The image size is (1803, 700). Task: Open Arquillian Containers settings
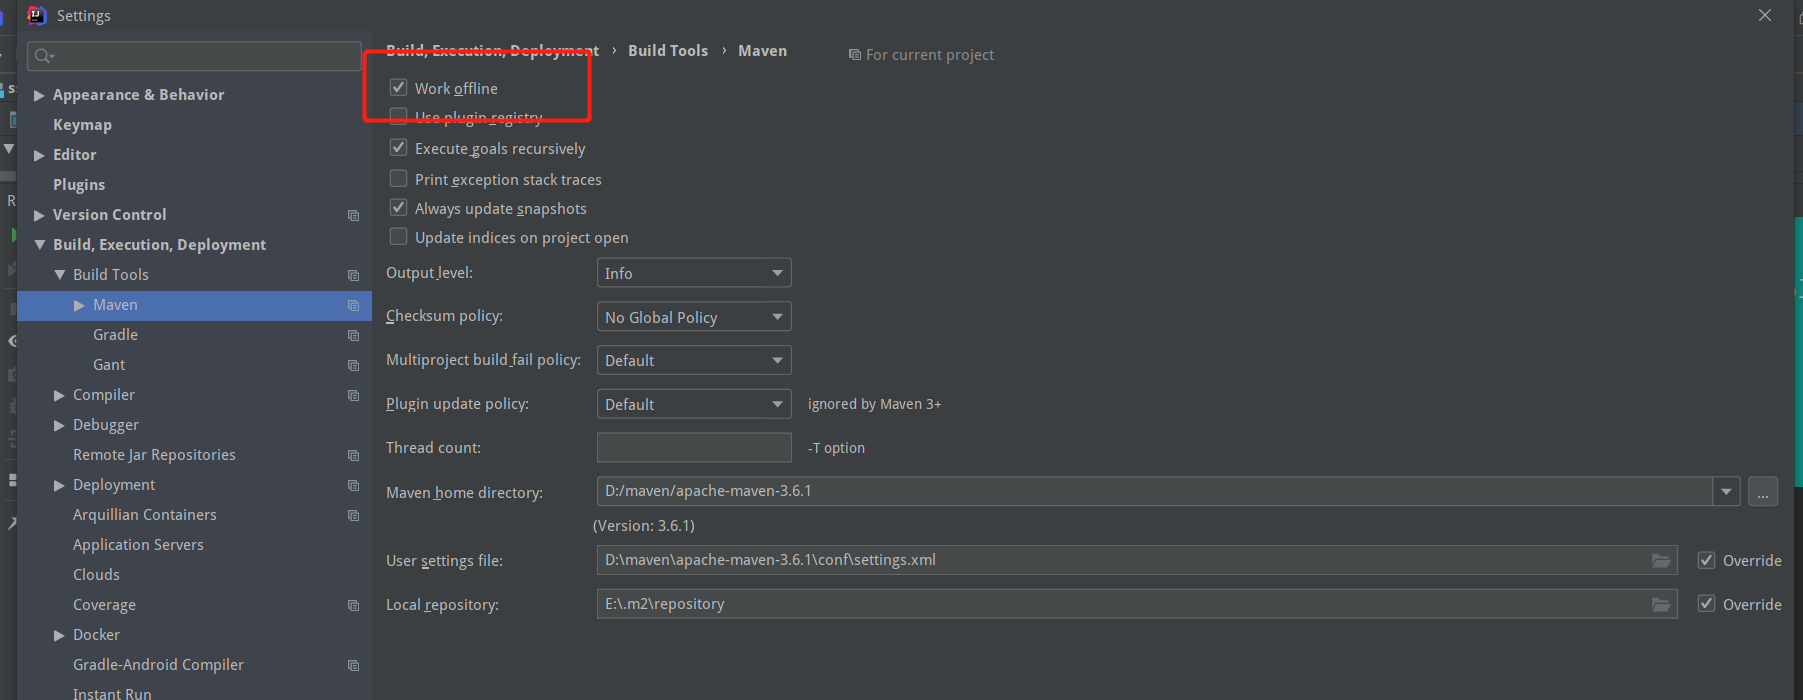pos(144,515)
